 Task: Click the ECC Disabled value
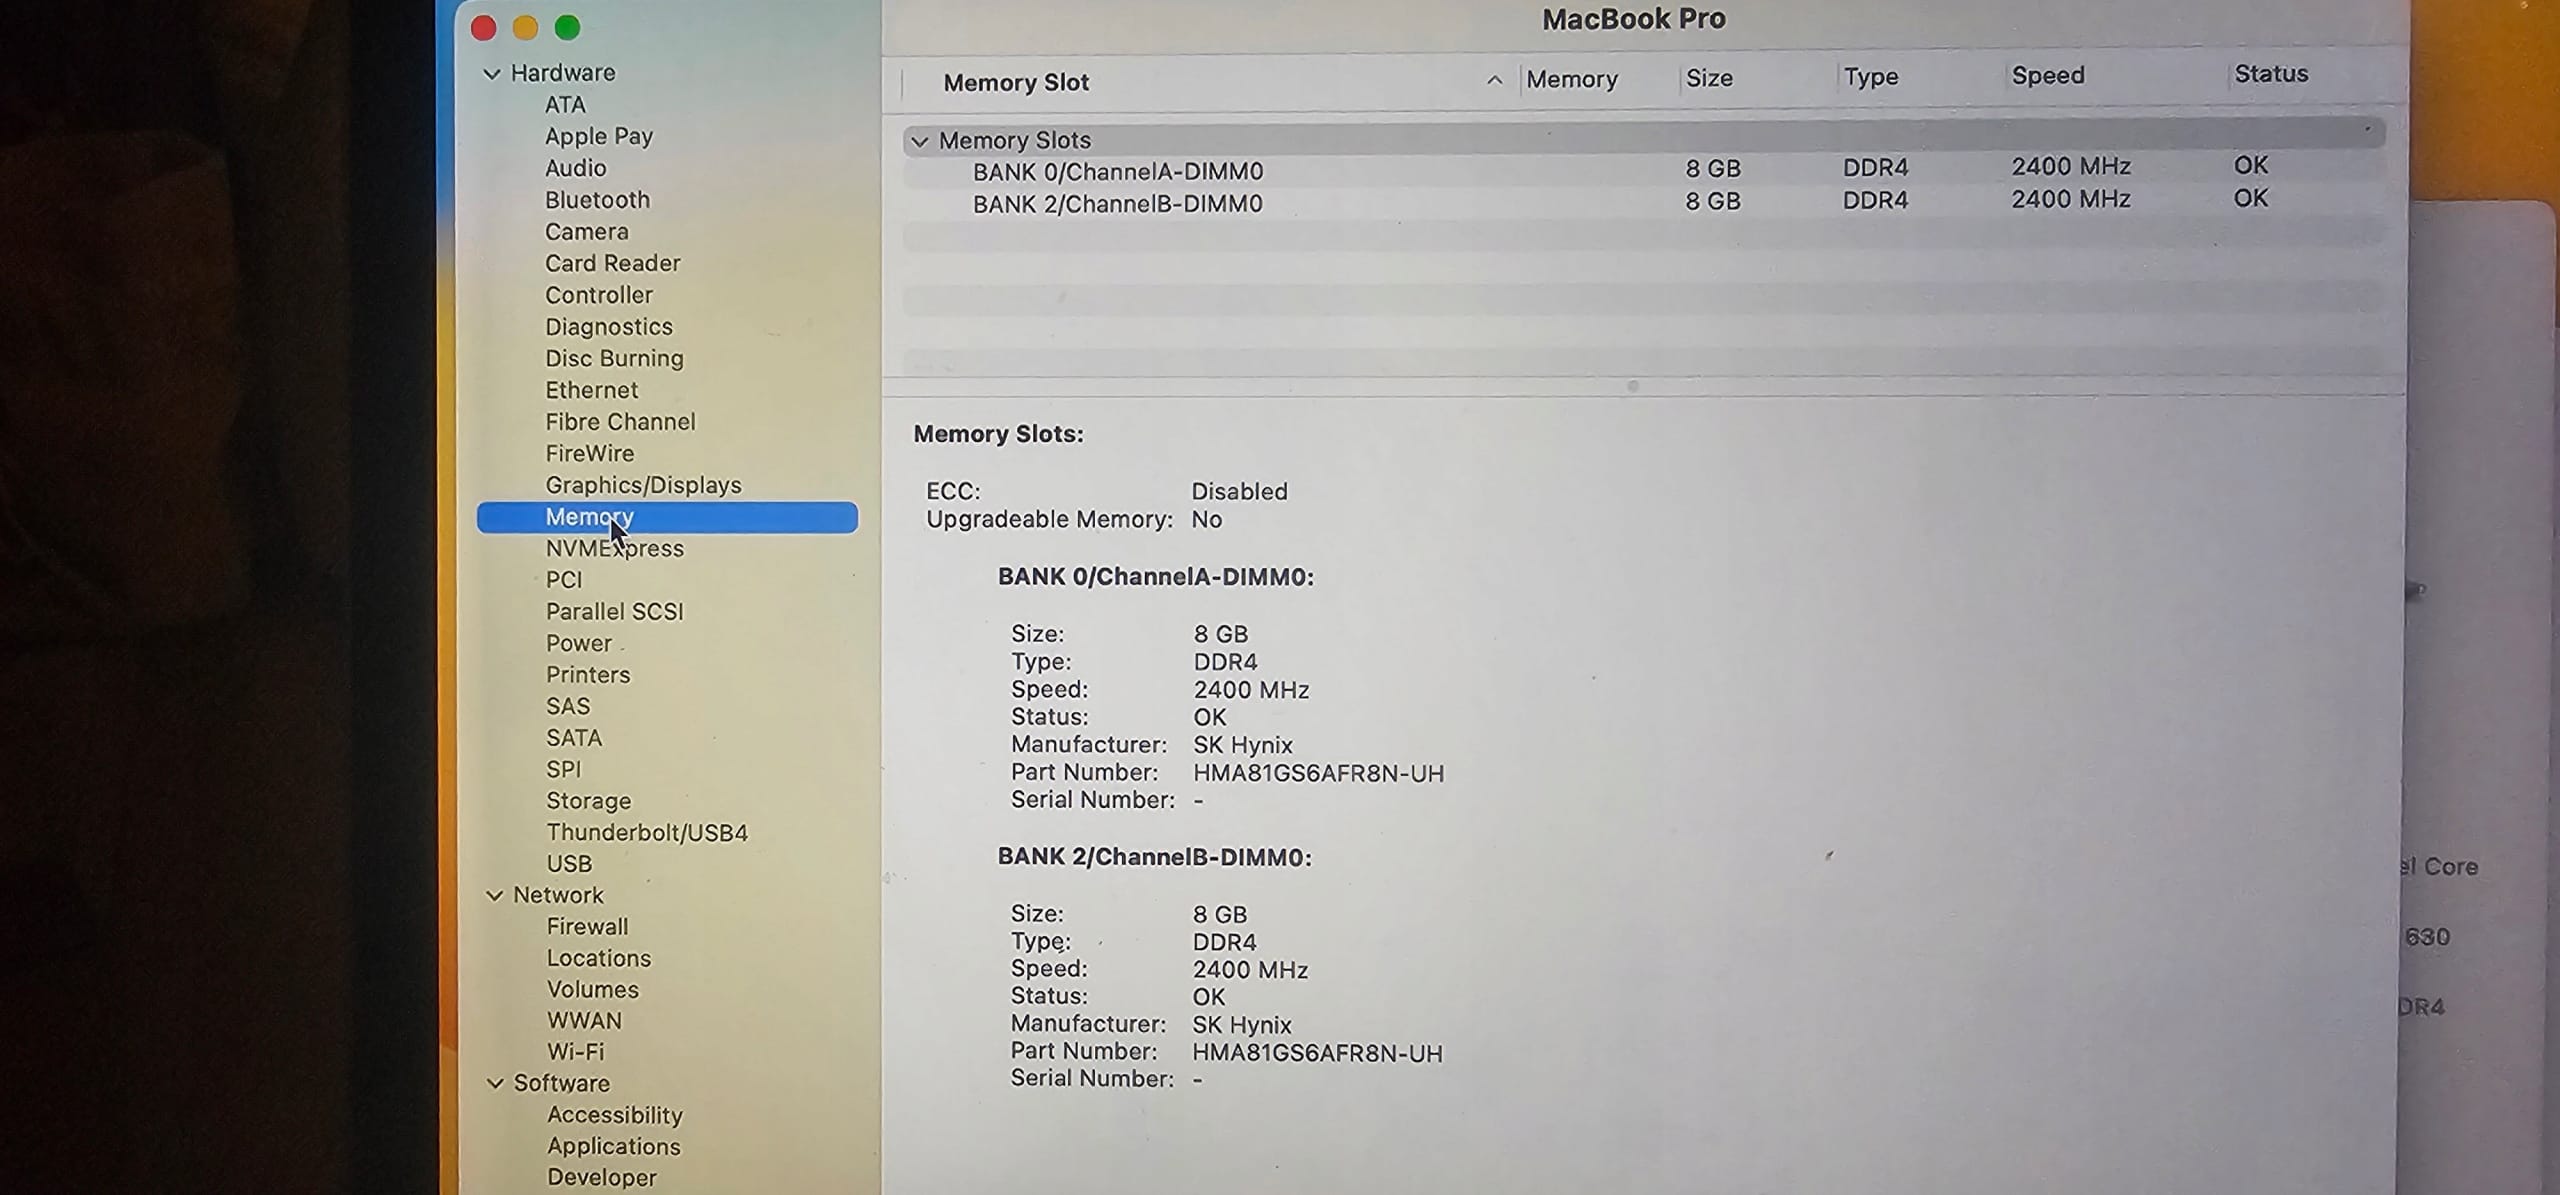[x=1239, y=492]
